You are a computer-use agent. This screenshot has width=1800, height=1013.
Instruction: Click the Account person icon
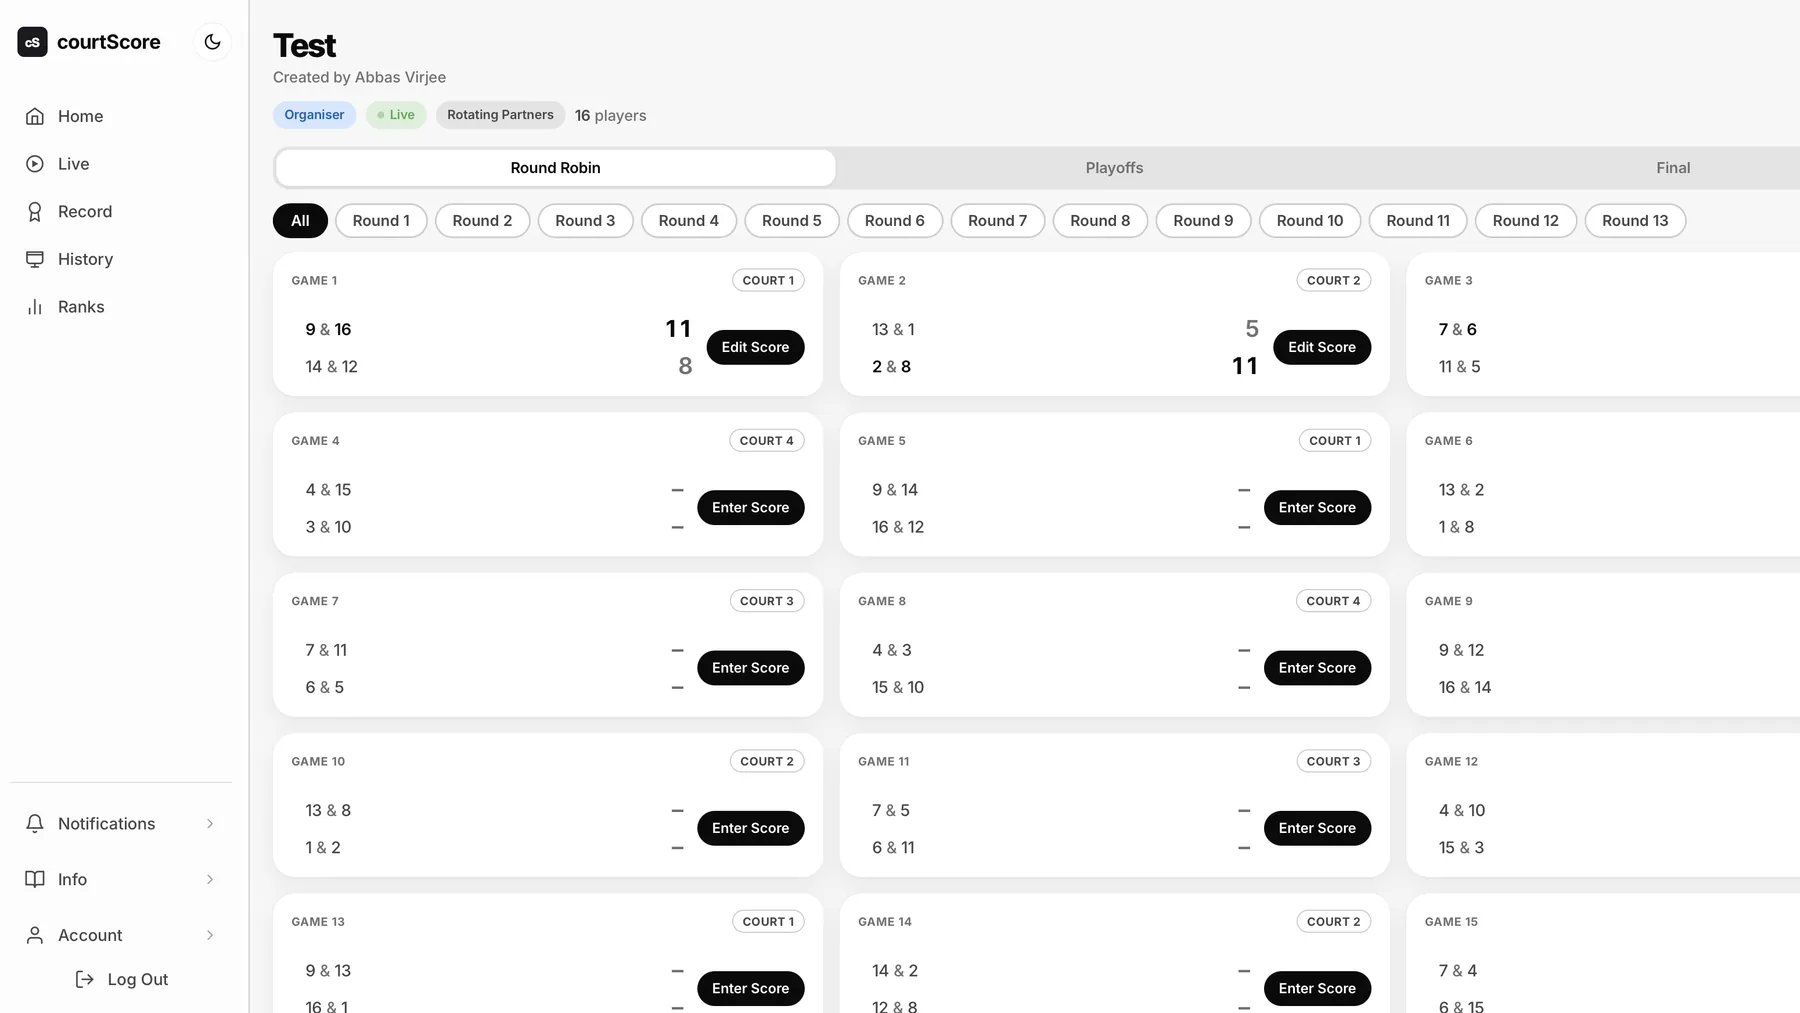[x=35, y=935]
